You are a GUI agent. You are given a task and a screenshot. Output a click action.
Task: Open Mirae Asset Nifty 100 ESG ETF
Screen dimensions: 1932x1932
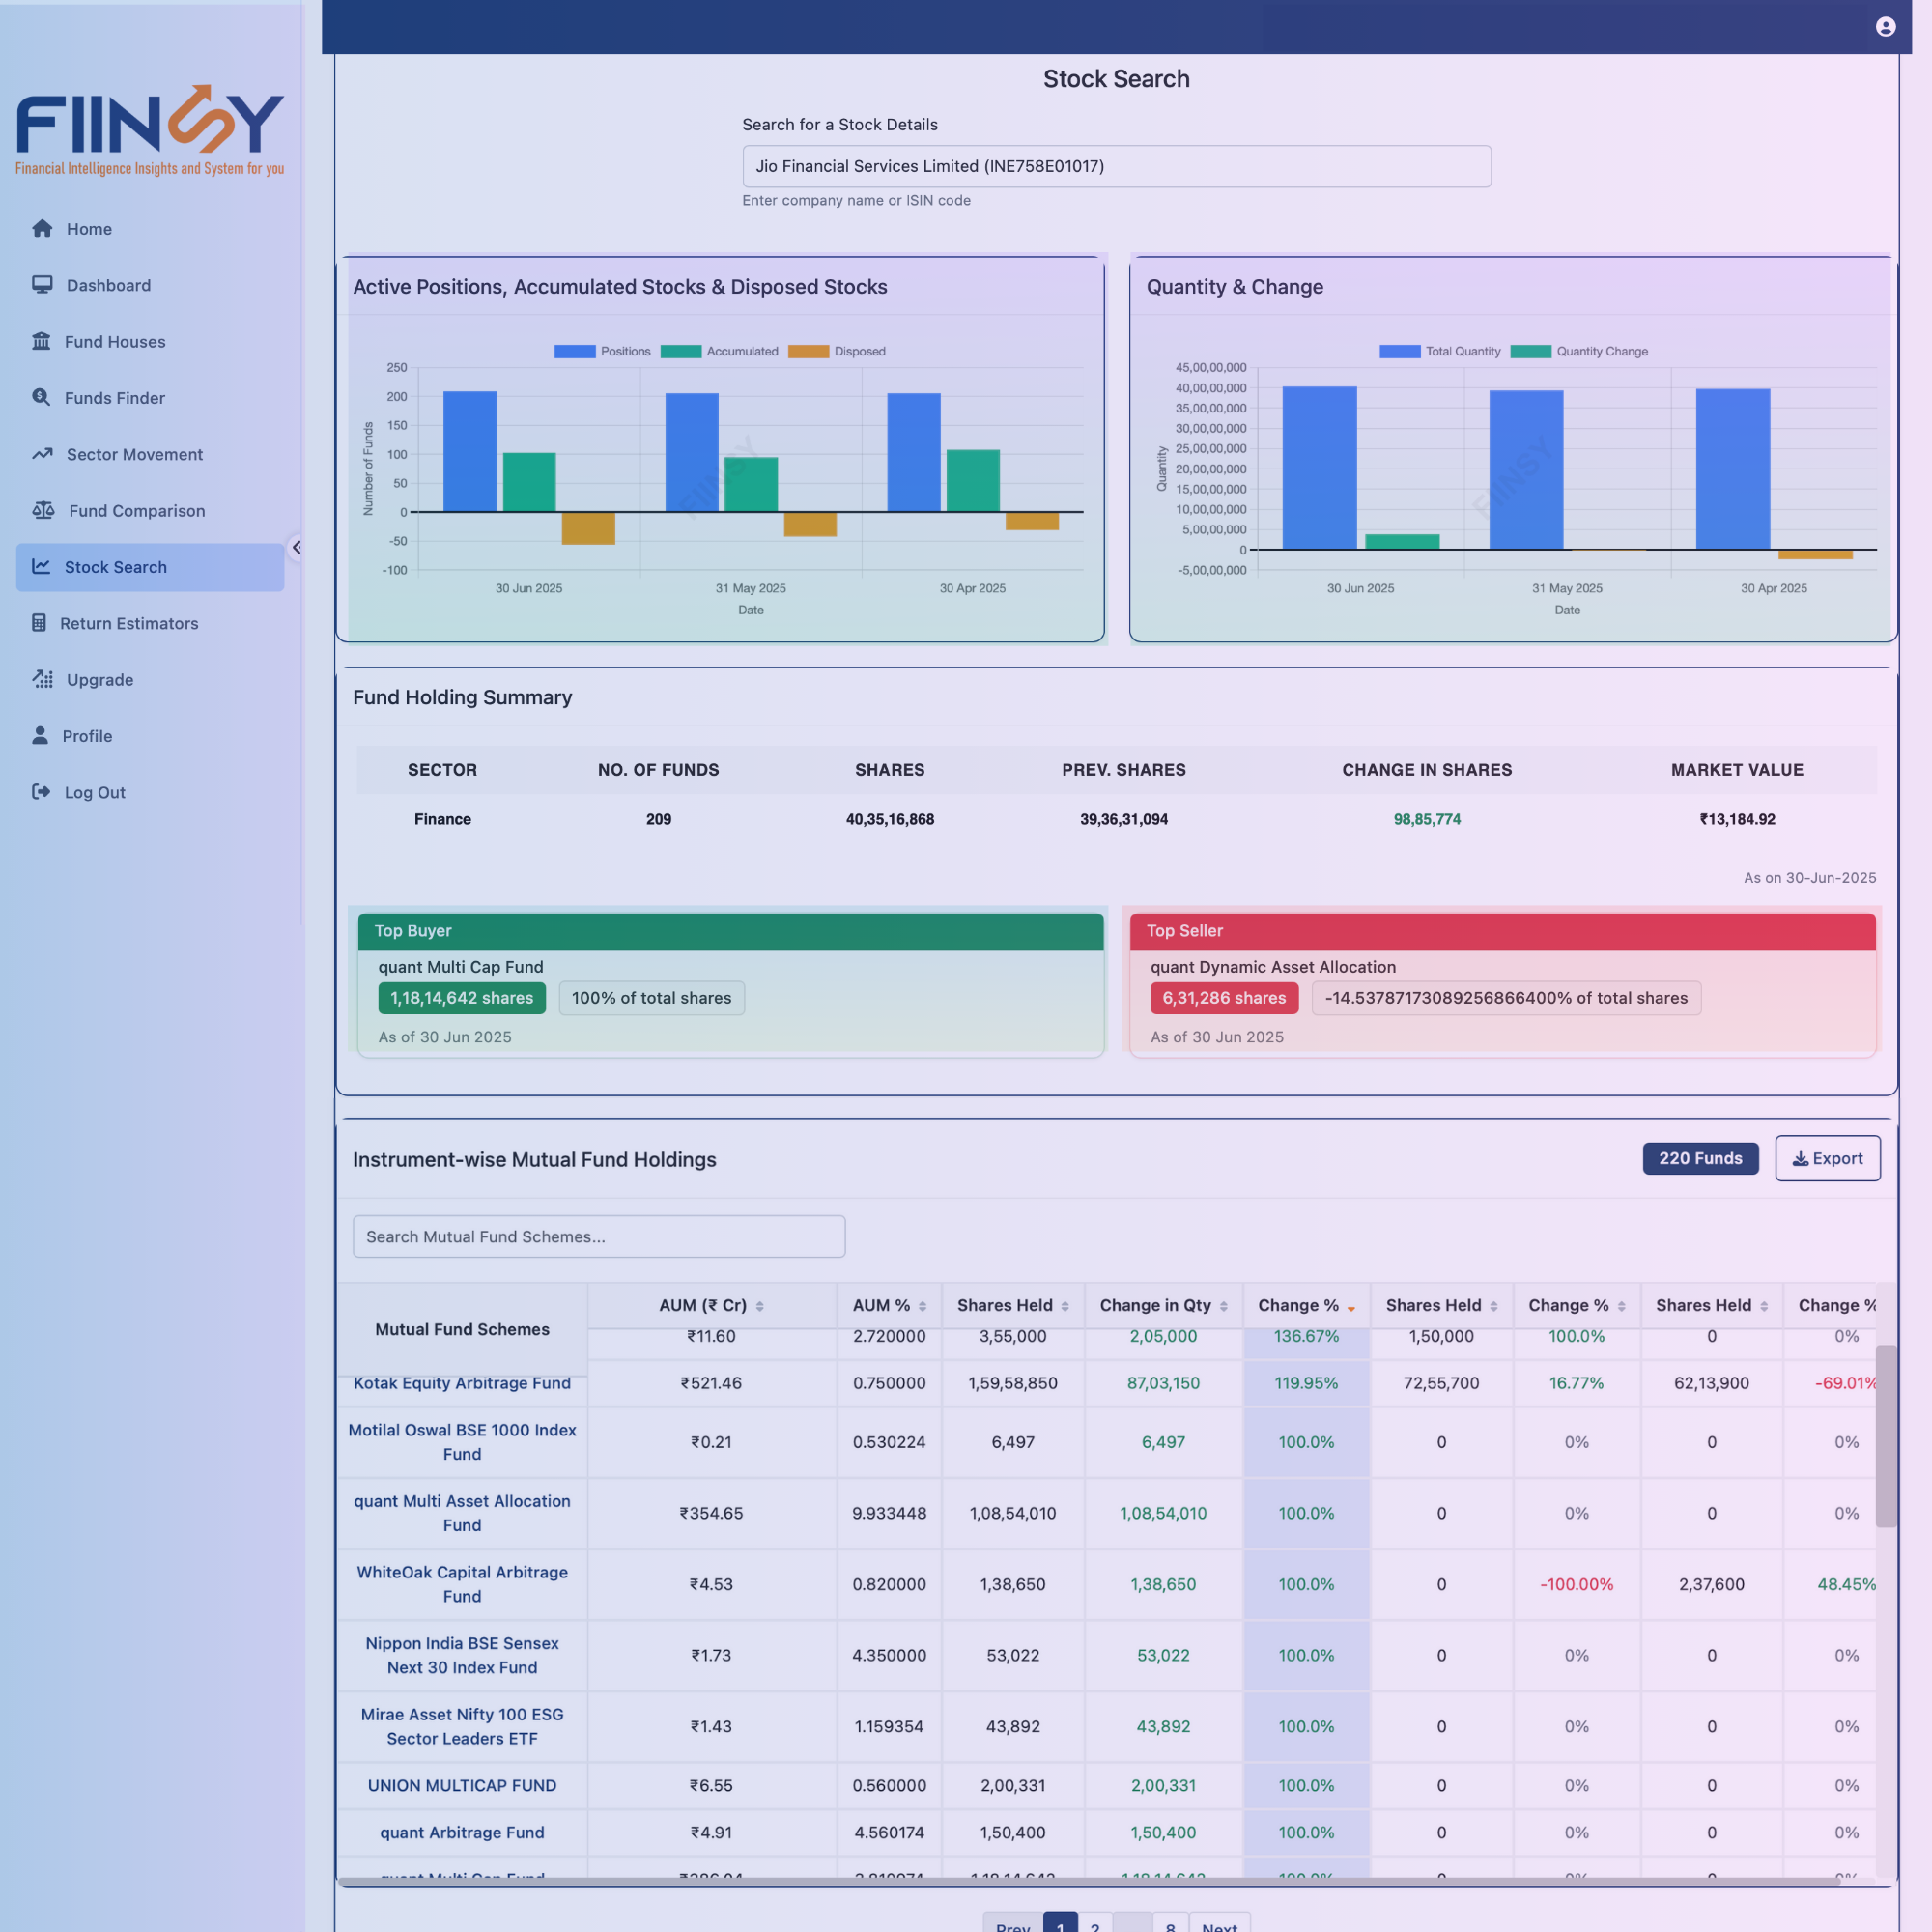click(x=462, y=1726)
